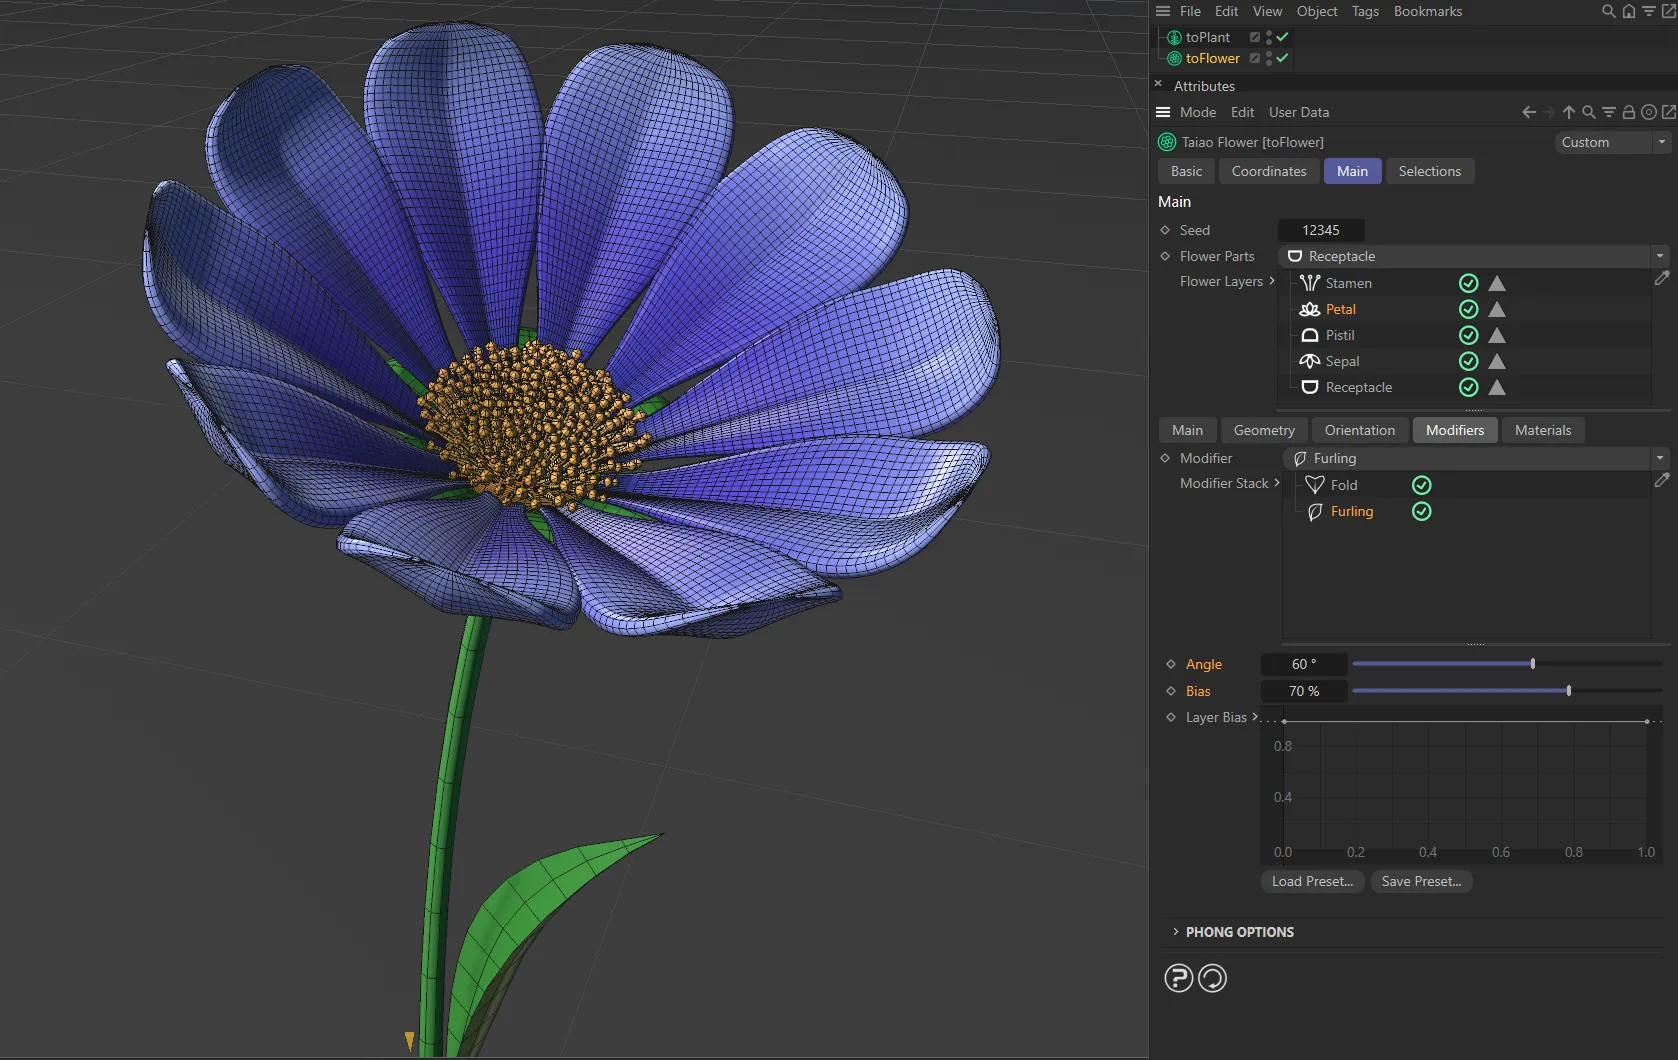The height and width of the screenshot is (1060, 1678).
Task: Toggle the green checkmark next to Petal
Action: 1468,309
